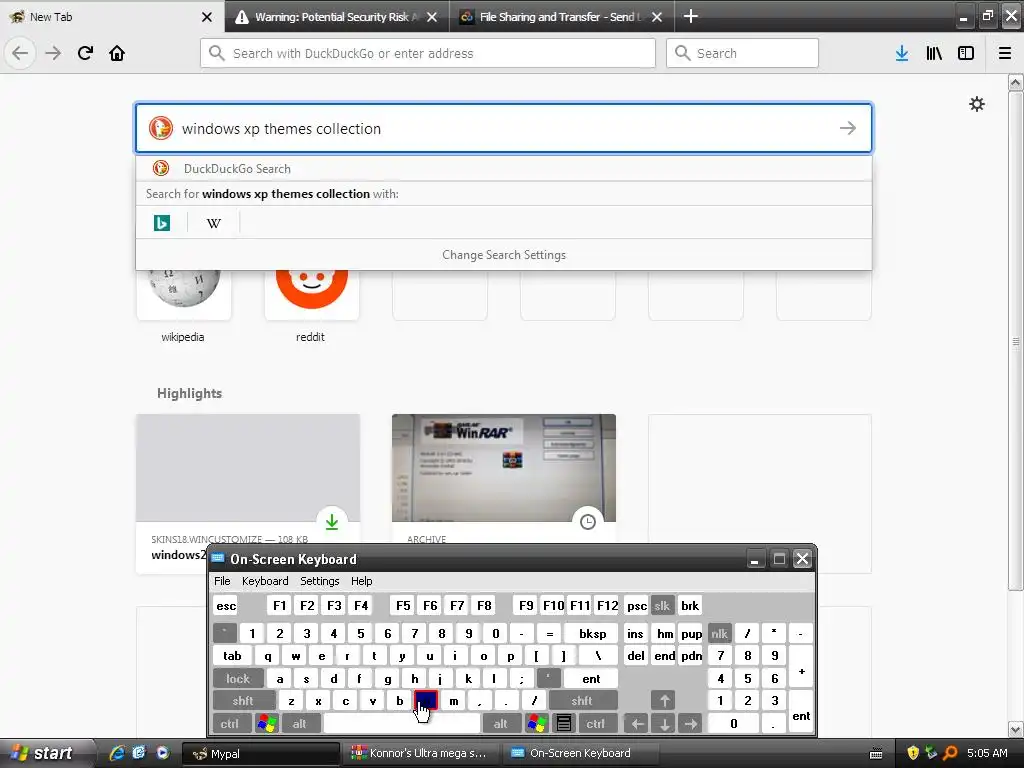This screenshot has width=1024, height=768.
Task: Click the windows xp themes search field
Action: click(x=504, y=128)
